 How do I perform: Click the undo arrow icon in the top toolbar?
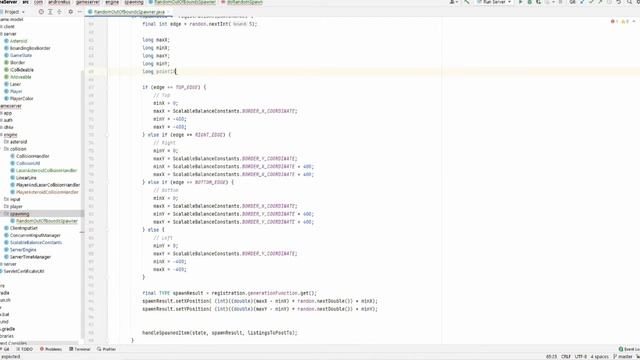click(619, 2)
